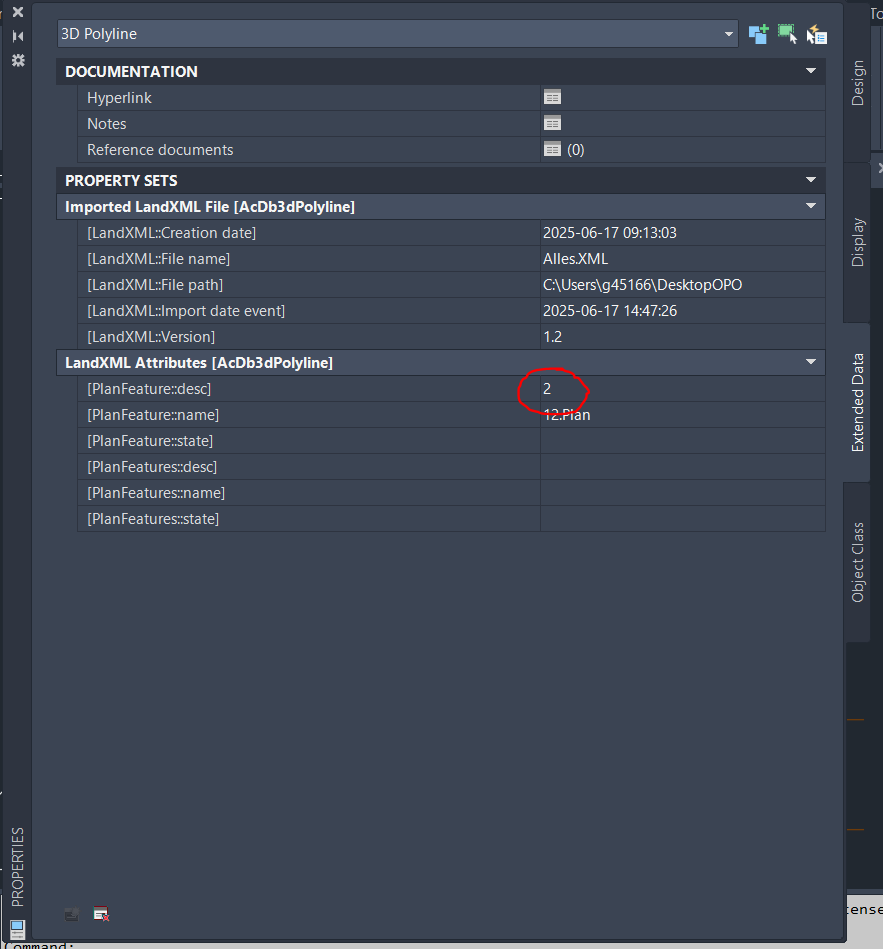Open palette properties gear icon
This screenshot has height=949, width=883.
coord(18,61)
